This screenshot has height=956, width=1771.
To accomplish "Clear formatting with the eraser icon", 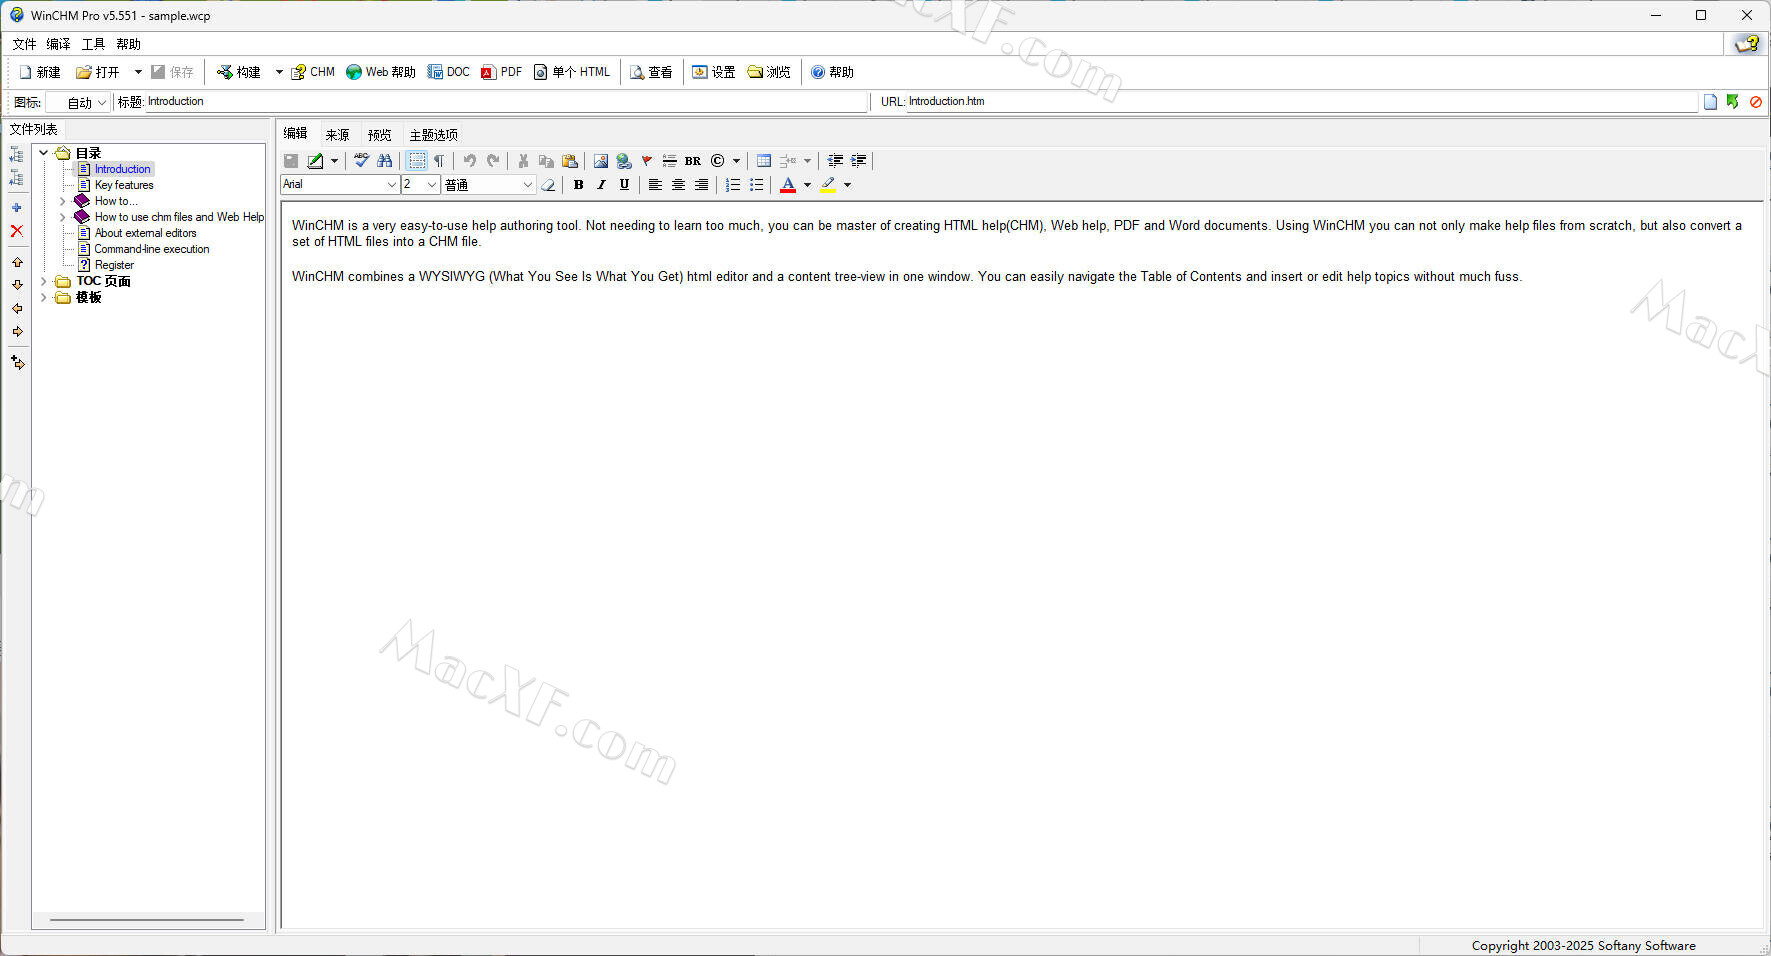I will click(x=548, y=185).
